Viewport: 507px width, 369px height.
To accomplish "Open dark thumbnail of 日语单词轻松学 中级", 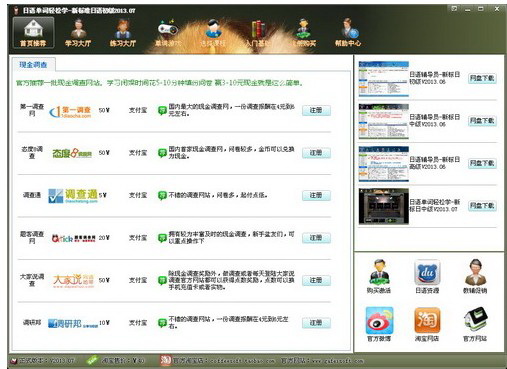I will [384, 206].
